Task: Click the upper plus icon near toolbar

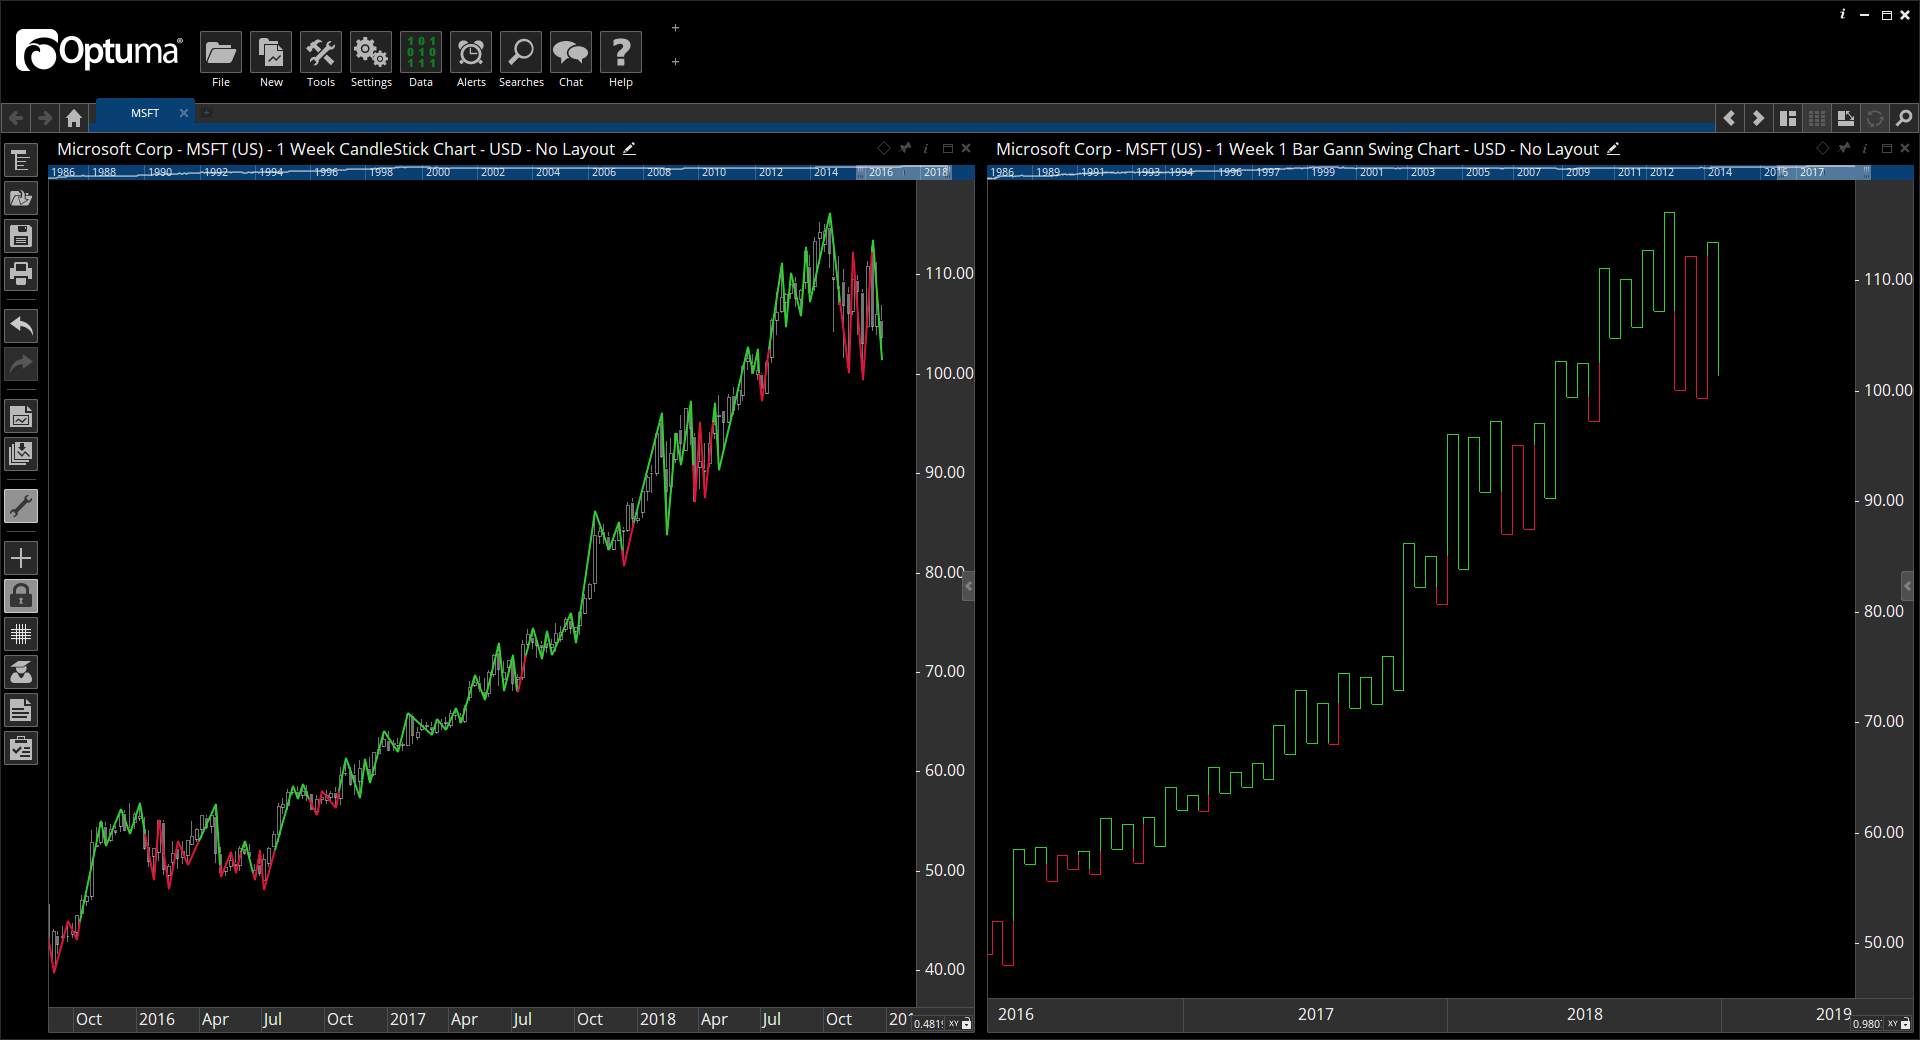Action: tap(675, 28)
